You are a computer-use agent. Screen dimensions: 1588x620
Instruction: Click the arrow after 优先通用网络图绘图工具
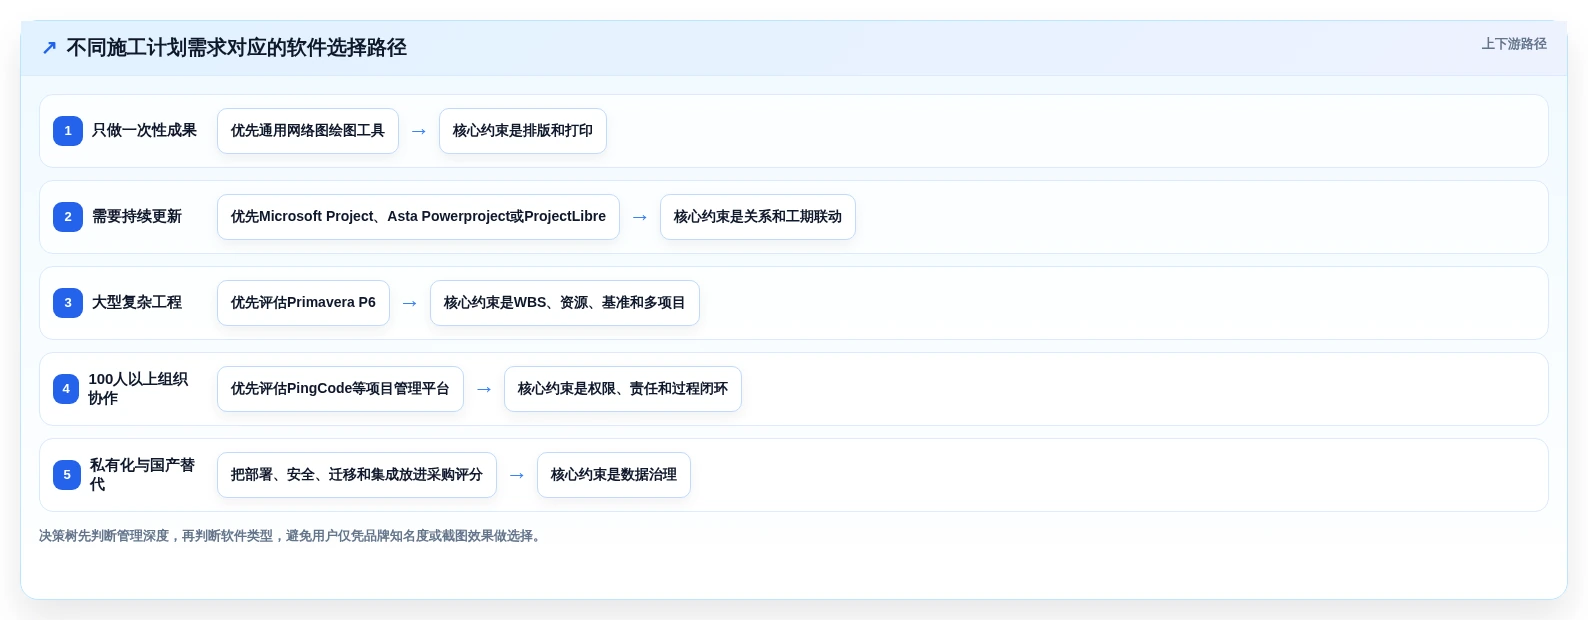(419, 131)
